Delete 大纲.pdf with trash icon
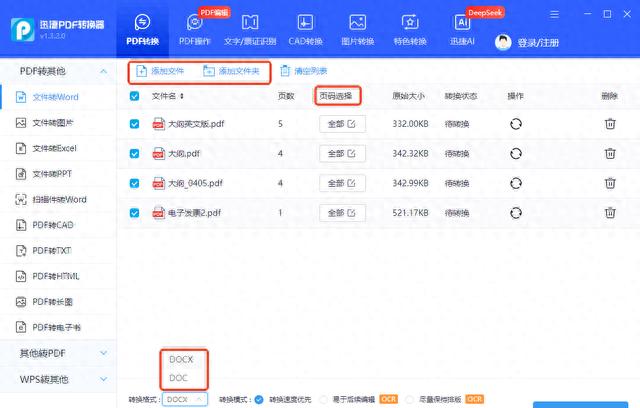Viewport: 640px width, 408px height. (610, 153)
